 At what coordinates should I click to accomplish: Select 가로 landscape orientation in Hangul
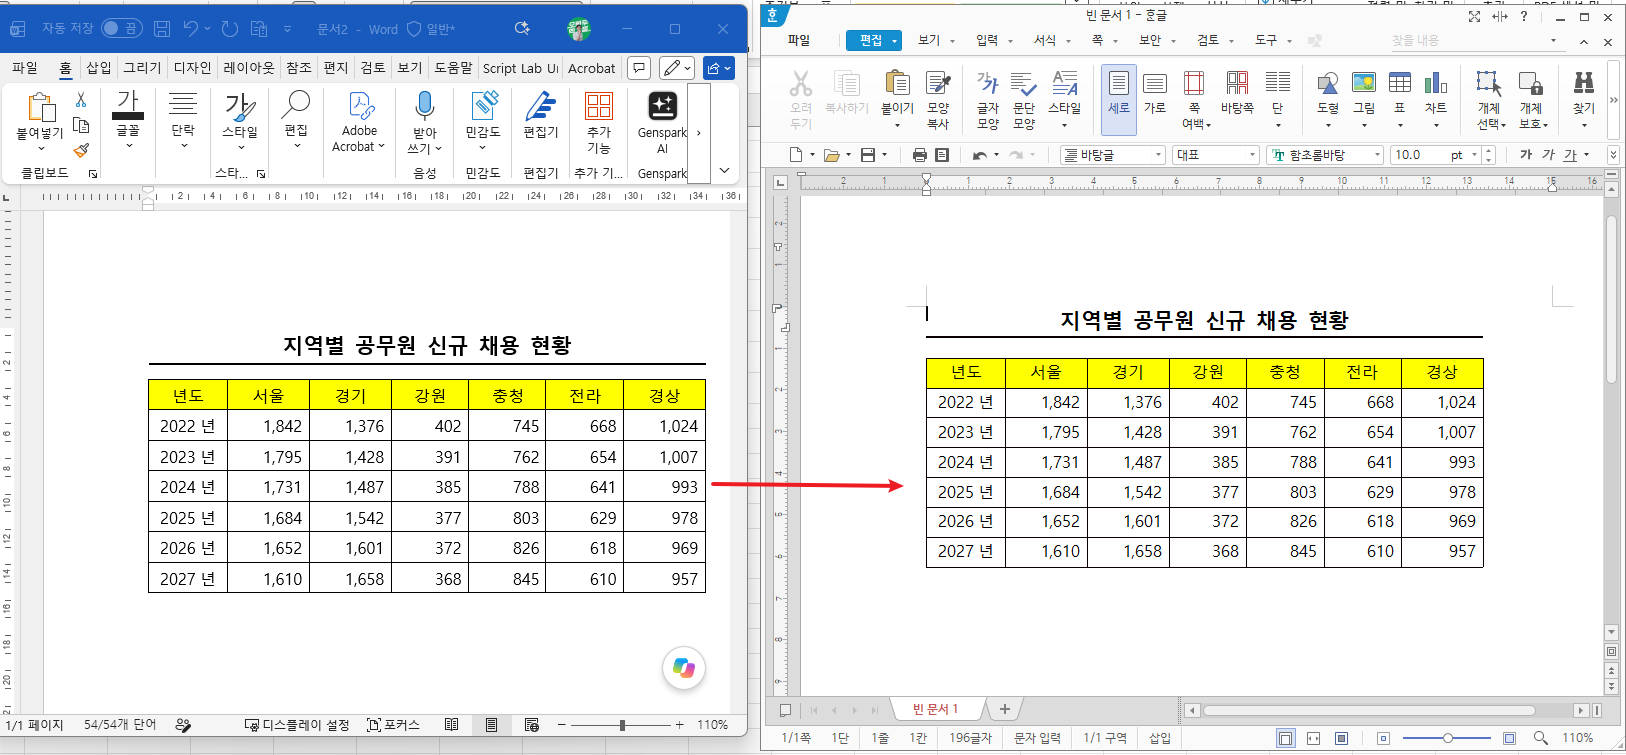click(1155, 92)
